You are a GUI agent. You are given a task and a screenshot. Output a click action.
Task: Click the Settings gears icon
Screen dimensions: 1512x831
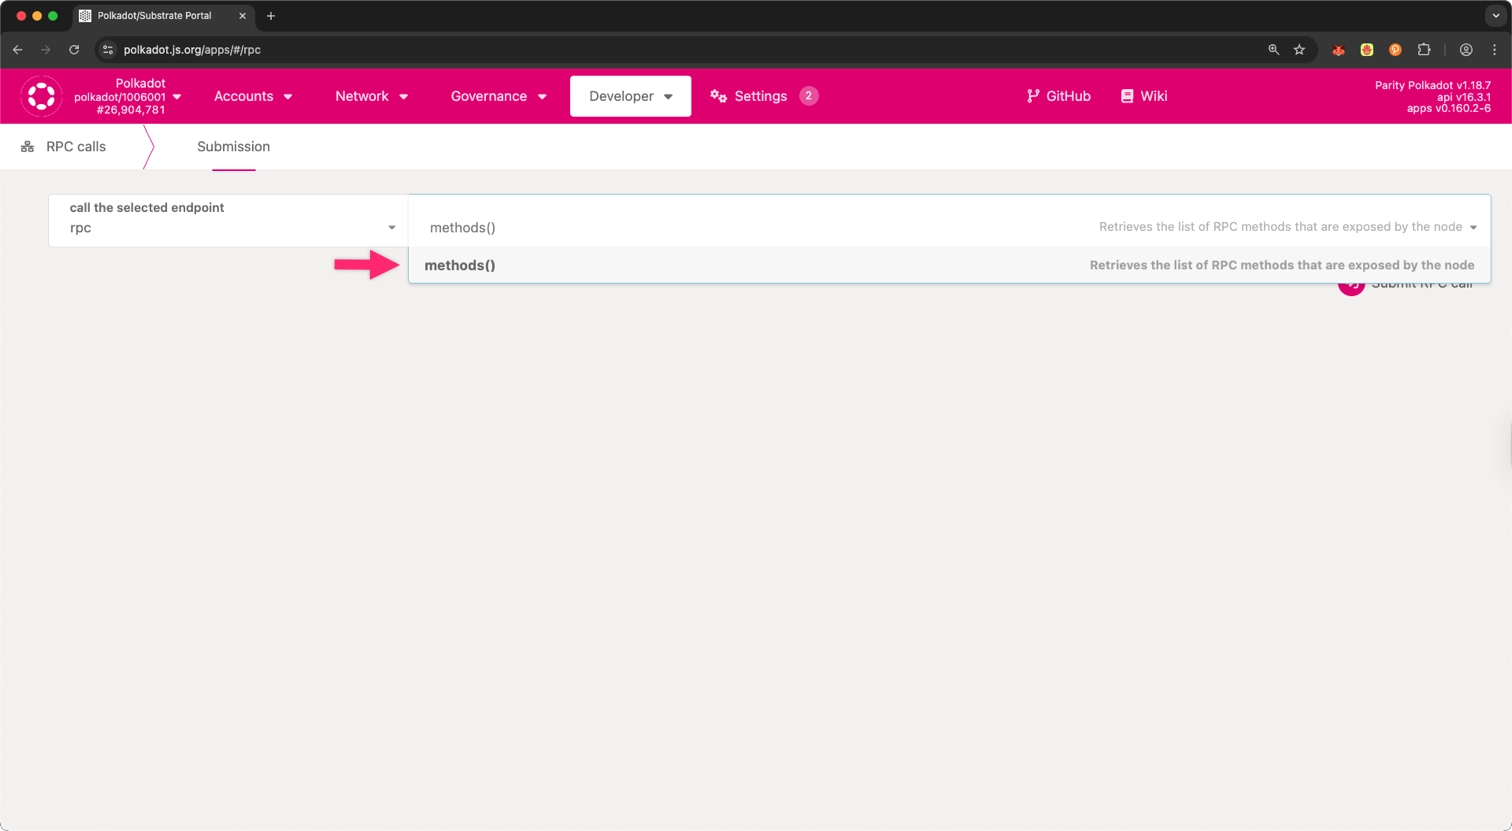[x=718, y=96]
